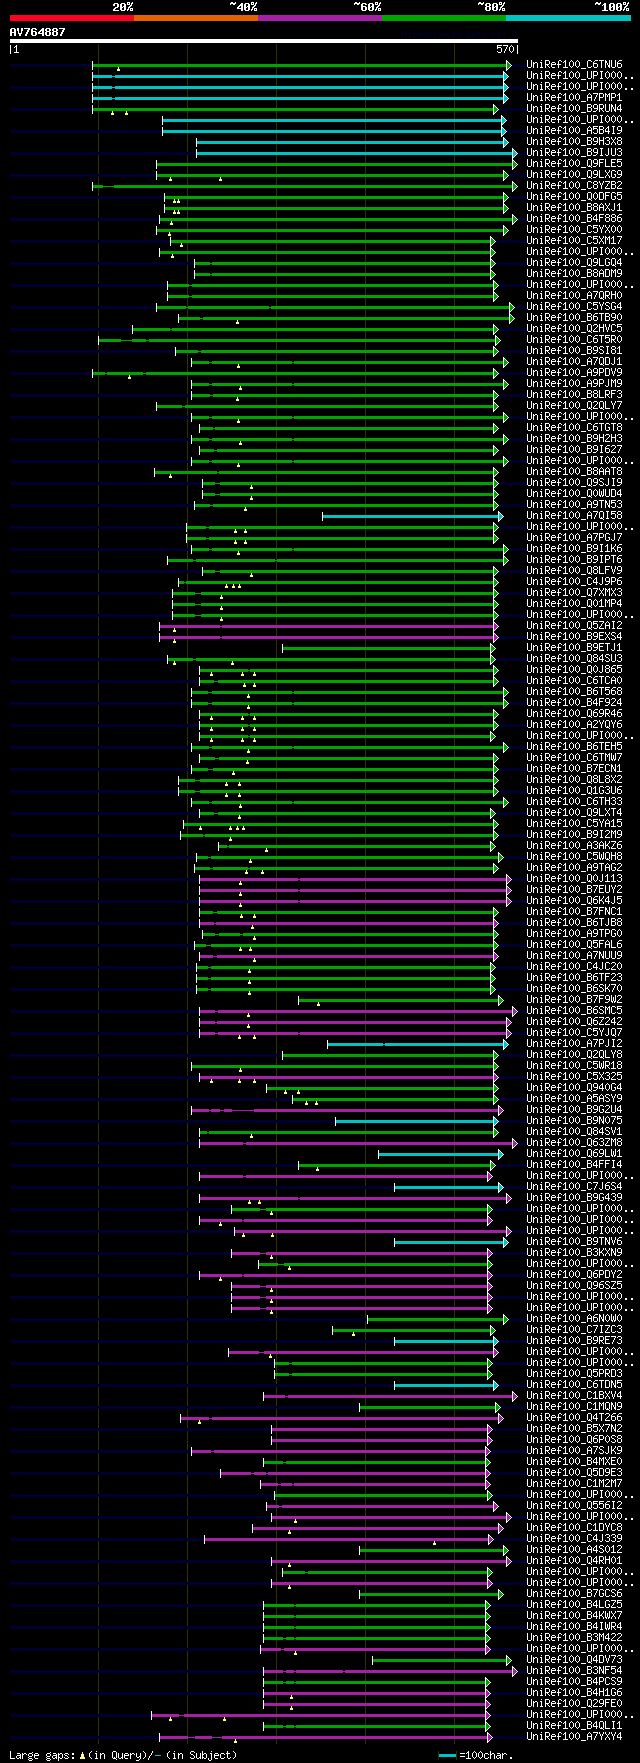
Task: Select the UniRef100_A7YXY4 label
Action: click(x=574, y=1736)
